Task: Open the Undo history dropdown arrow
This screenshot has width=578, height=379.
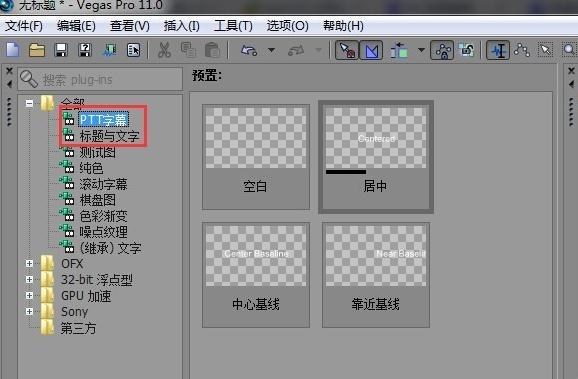Action: click(x=271, y=50)
